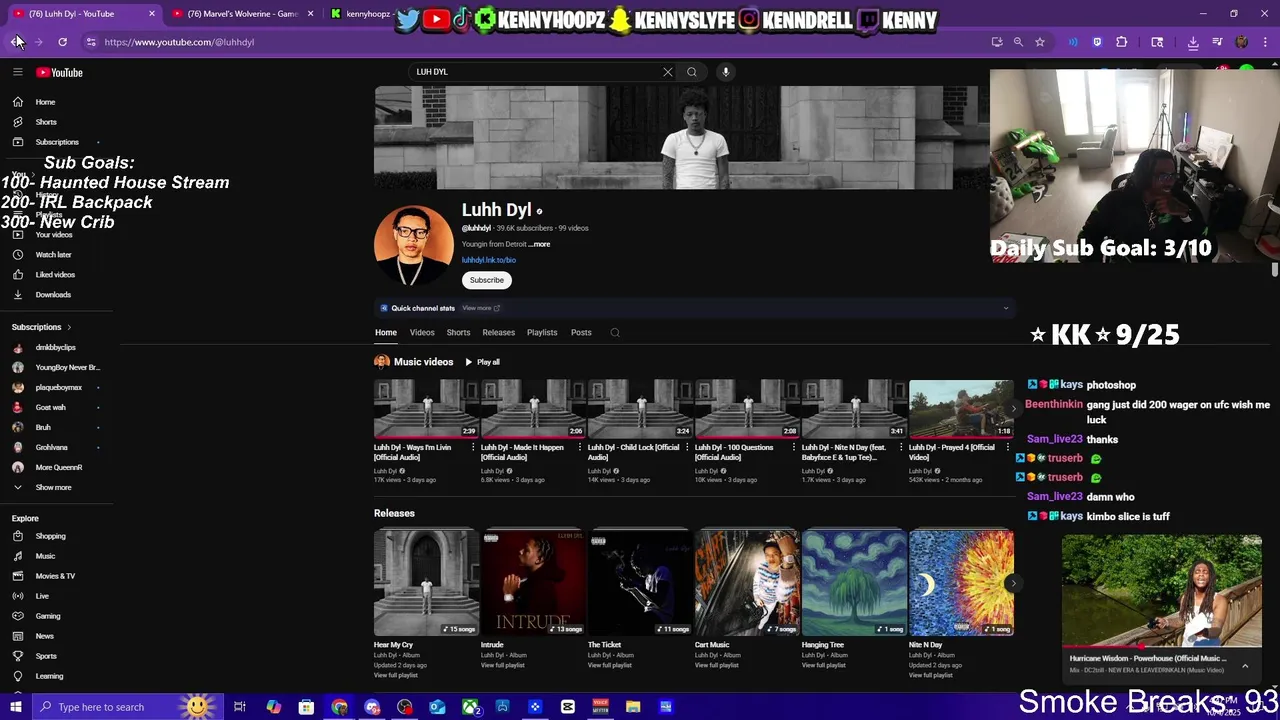Collapse the mini player chevron

tap(1245, 665)
